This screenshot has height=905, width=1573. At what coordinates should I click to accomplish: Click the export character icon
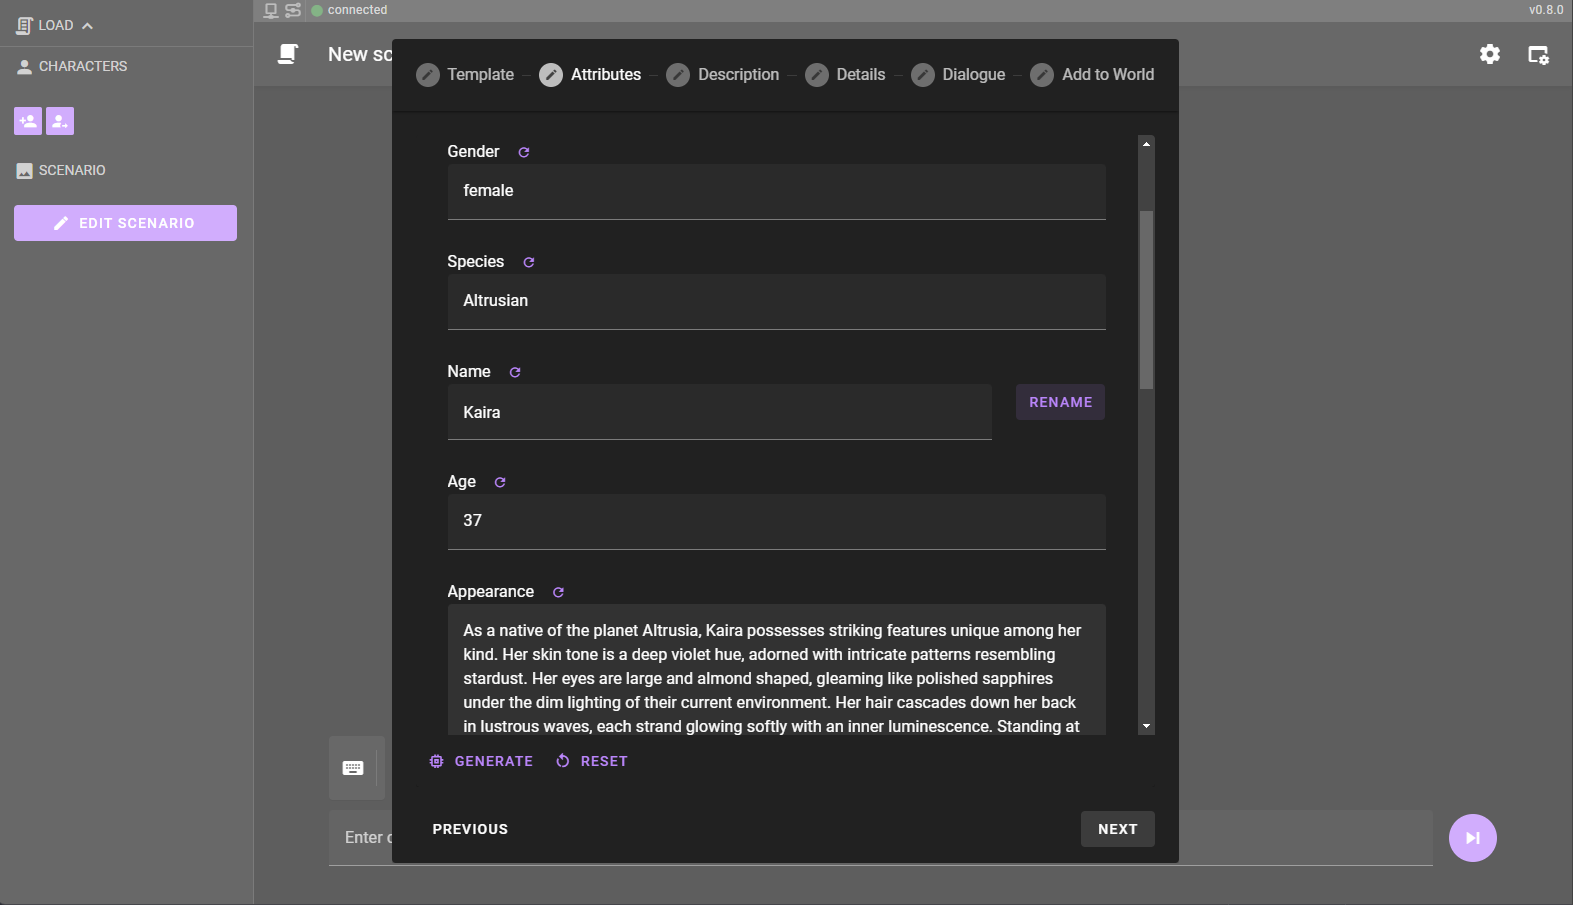point(59,120)
